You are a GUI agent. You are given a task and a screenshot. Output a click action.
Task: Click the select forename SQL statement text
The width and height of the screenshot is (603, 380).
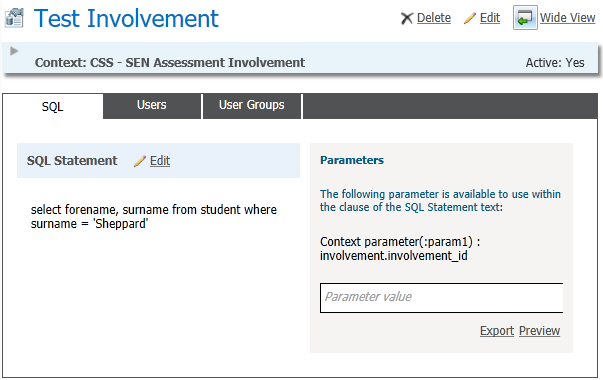[x=153, y=217]
